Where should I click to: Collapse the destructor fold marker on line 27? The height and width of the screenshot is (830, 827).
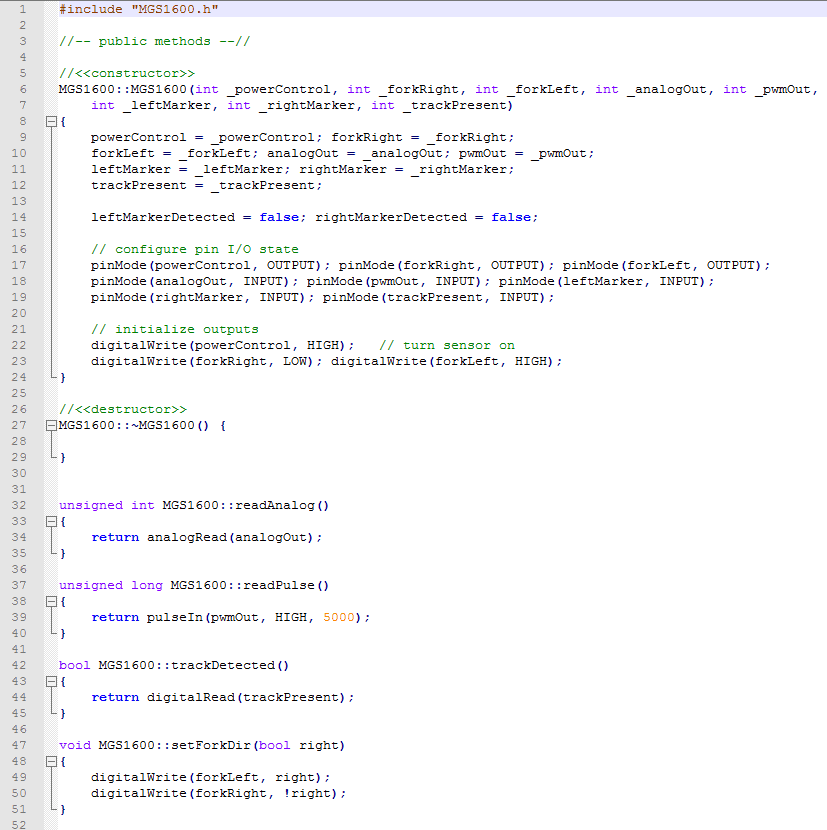click(x=51, y=426)
